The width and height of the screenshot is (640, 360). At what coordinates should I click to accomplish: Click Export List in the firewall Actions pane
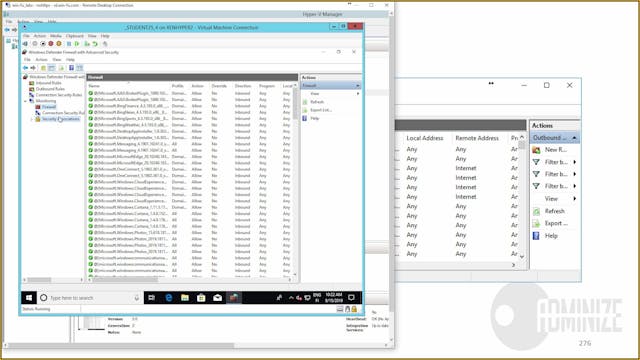click(321, 110)
